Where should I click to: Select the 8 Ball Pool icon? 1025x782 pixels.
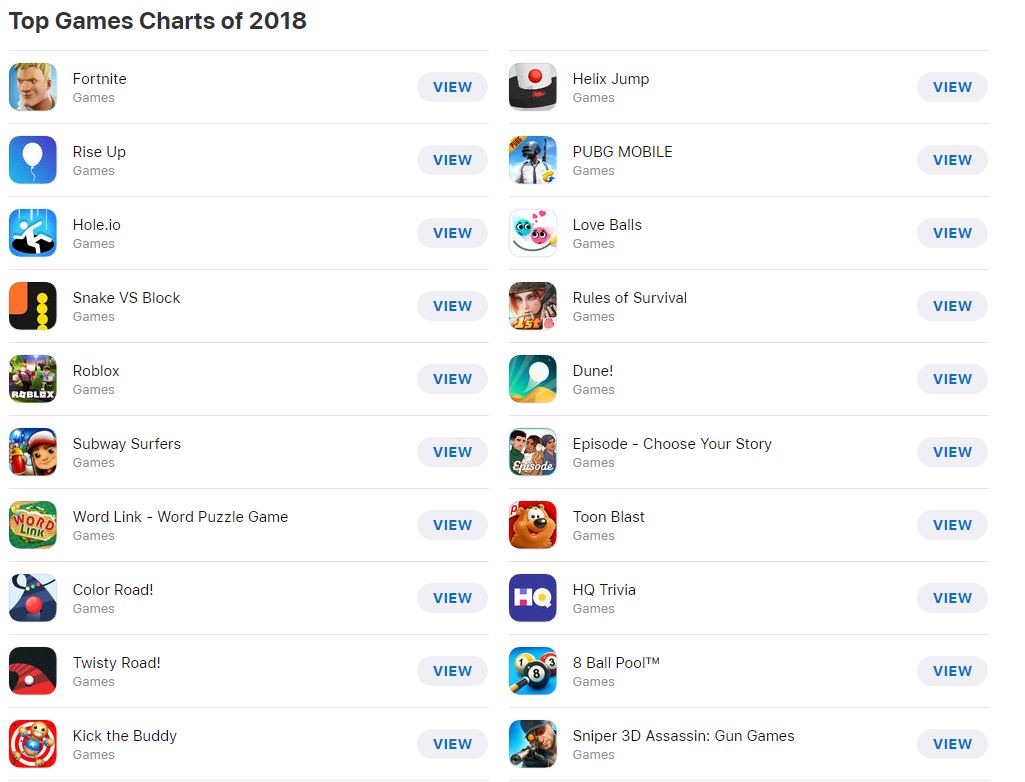pyautogui.click(x=533, y=671)
